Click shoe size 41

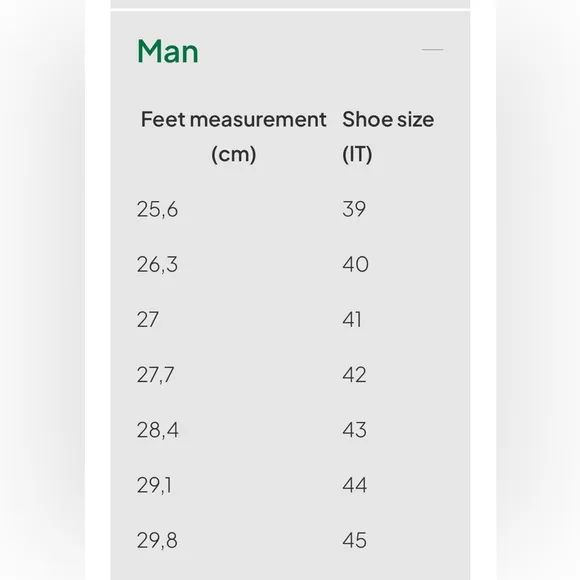tap(351, 319)
